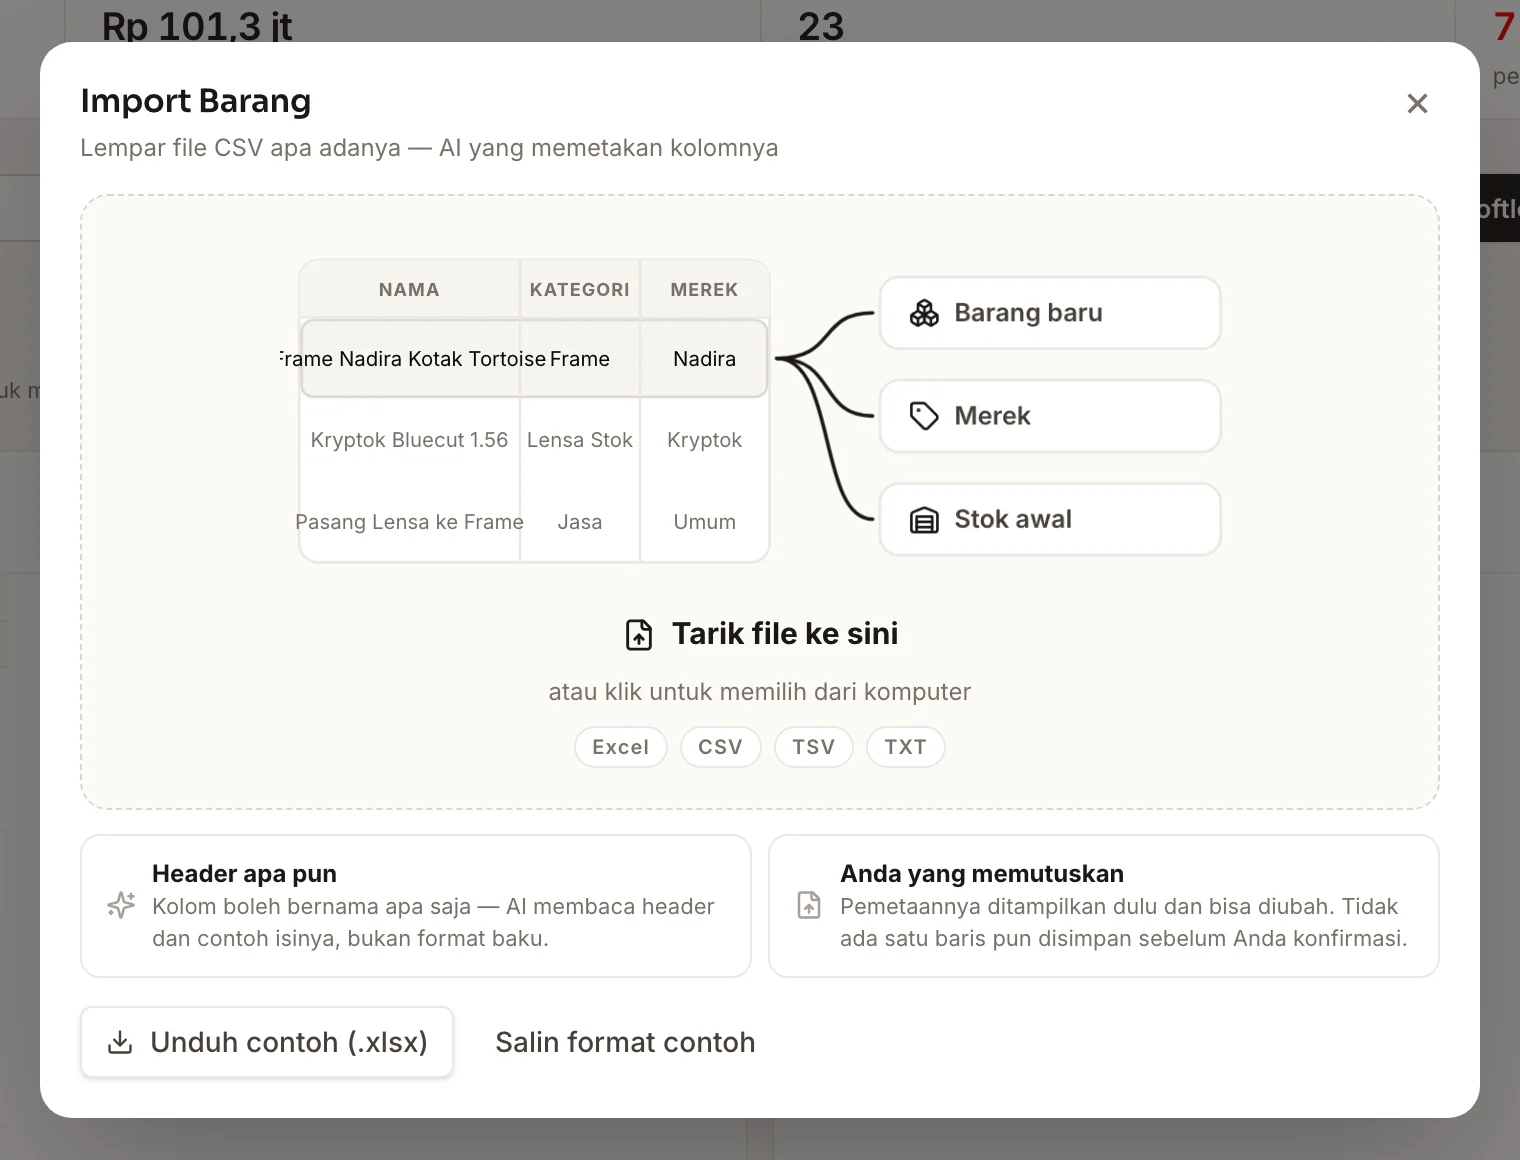
Task: Click the sparkle icon next to Header apa pun
Action: coord(121,905)
